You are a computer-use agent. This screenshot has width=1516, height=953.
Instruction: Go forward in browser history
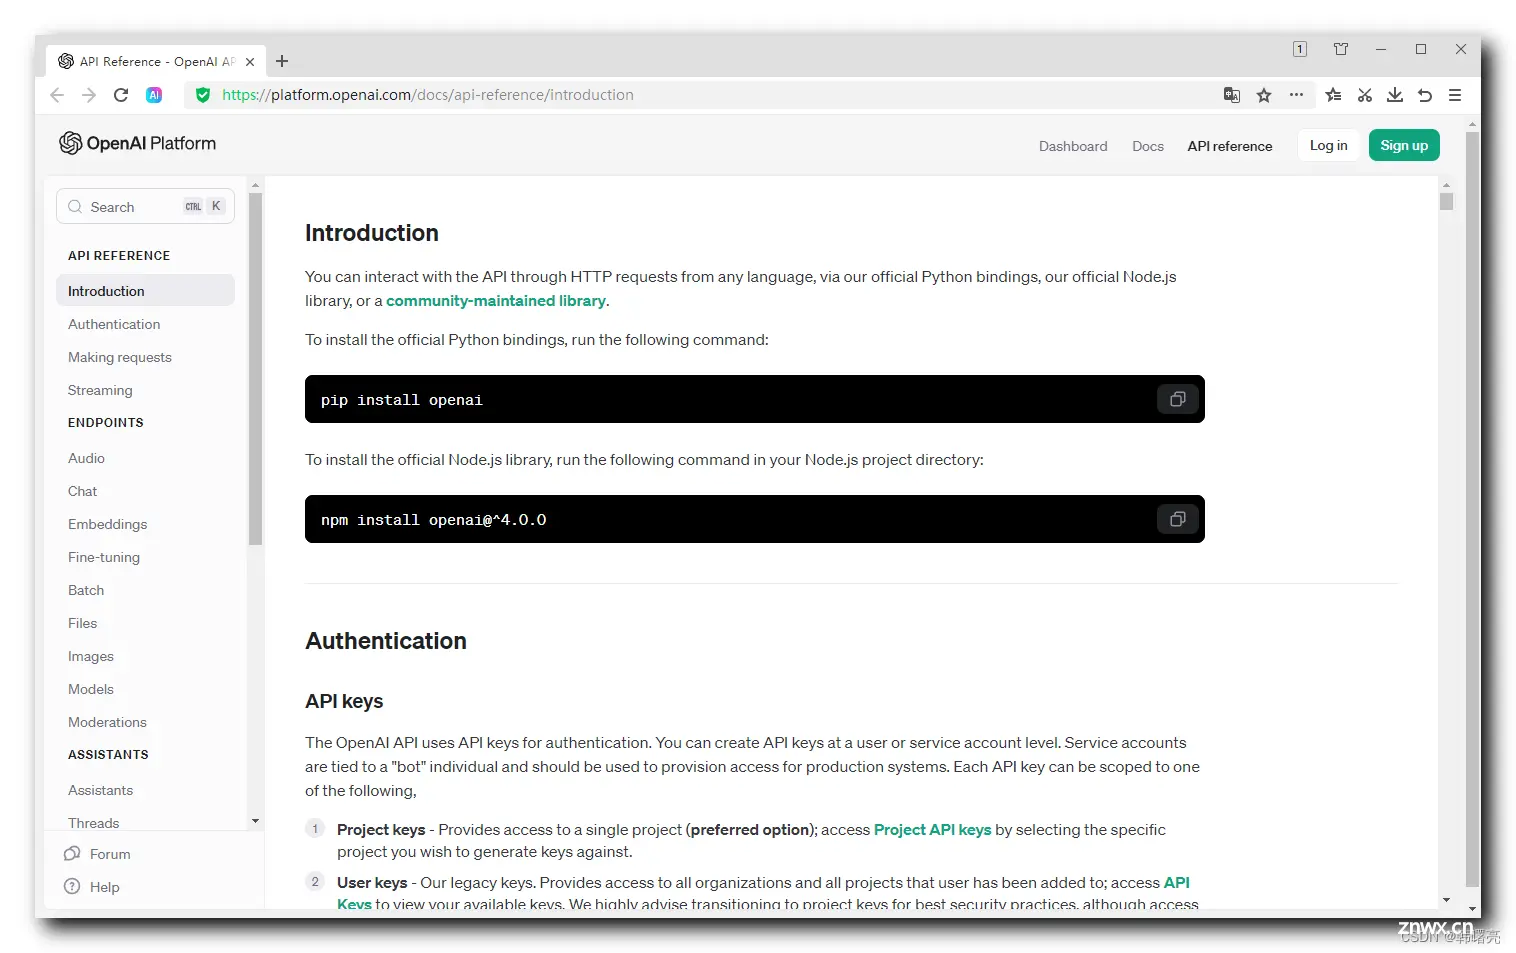89,95
